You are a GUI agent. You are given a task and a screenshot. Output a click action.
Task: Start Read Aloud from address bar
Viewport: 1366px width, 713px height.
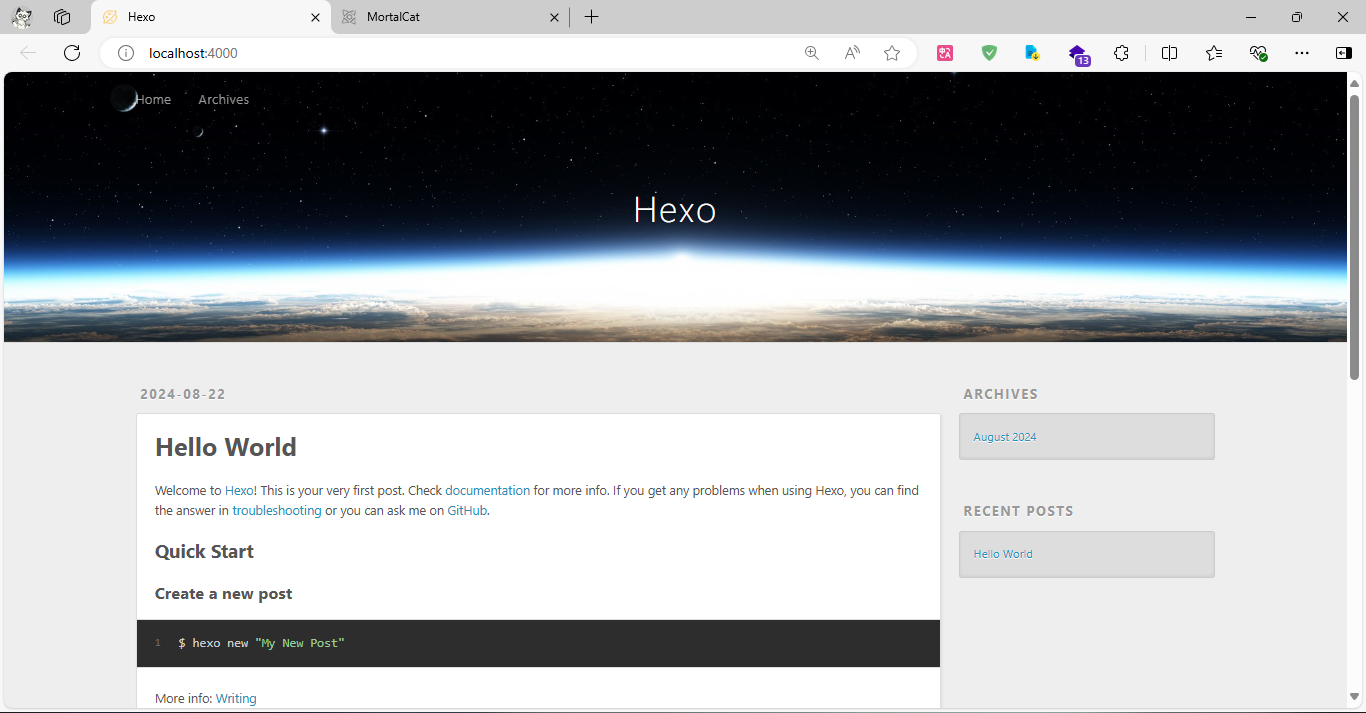(x=852, y=53)
